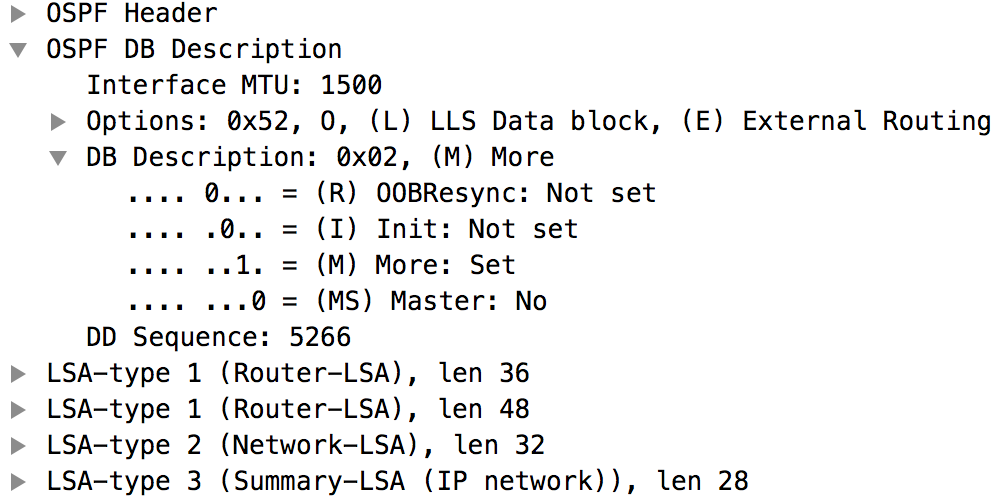Highlight the DB Description: 0x02 row
This screenshot has width=1000, height=498.
(320, 158)
